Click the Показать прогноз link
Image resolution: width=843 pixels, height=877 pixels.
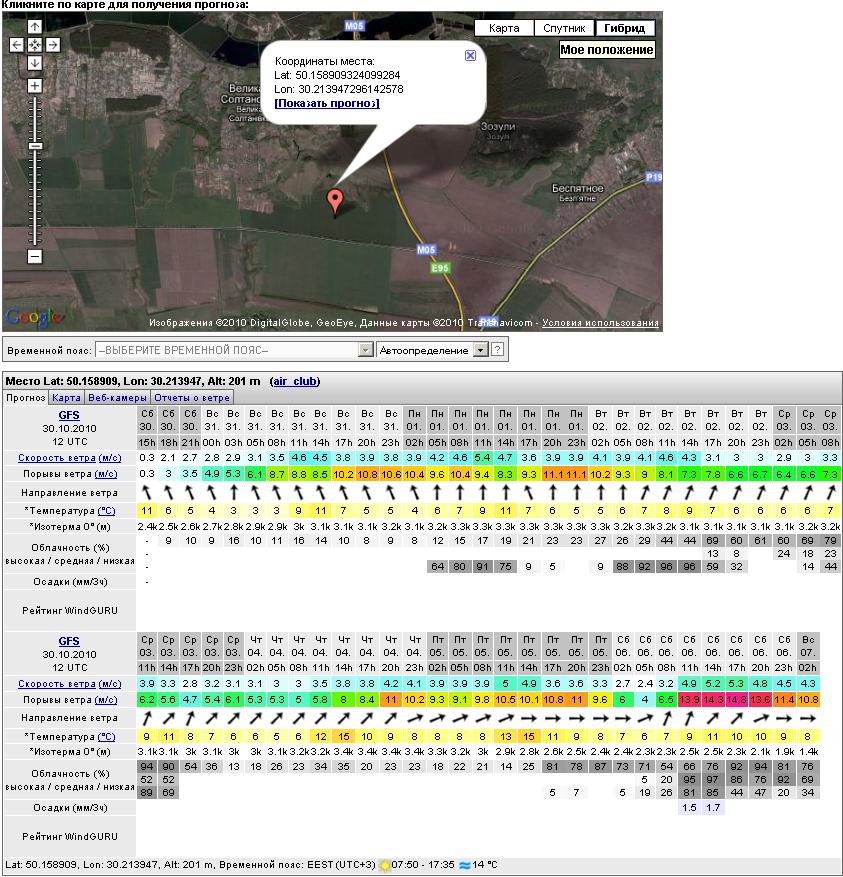click(327, 103)
